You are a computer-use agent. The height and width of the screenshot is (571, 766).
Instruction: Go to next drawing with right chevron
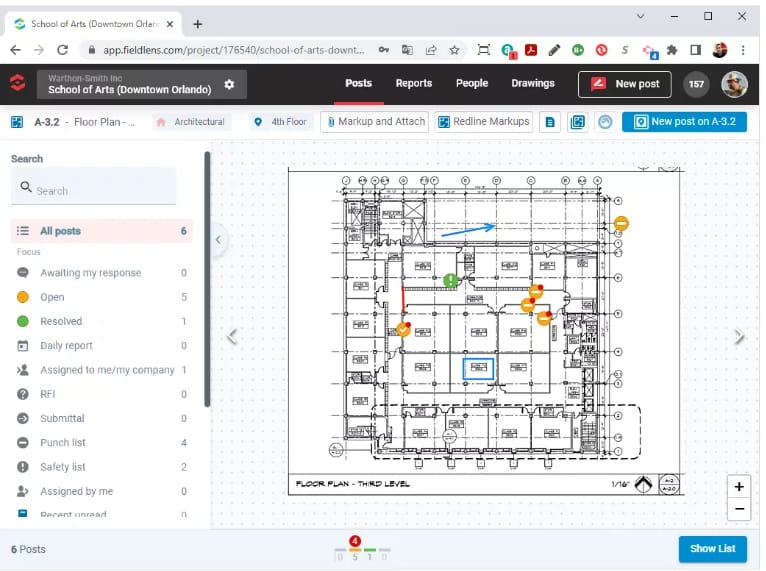tap(739, 337)
